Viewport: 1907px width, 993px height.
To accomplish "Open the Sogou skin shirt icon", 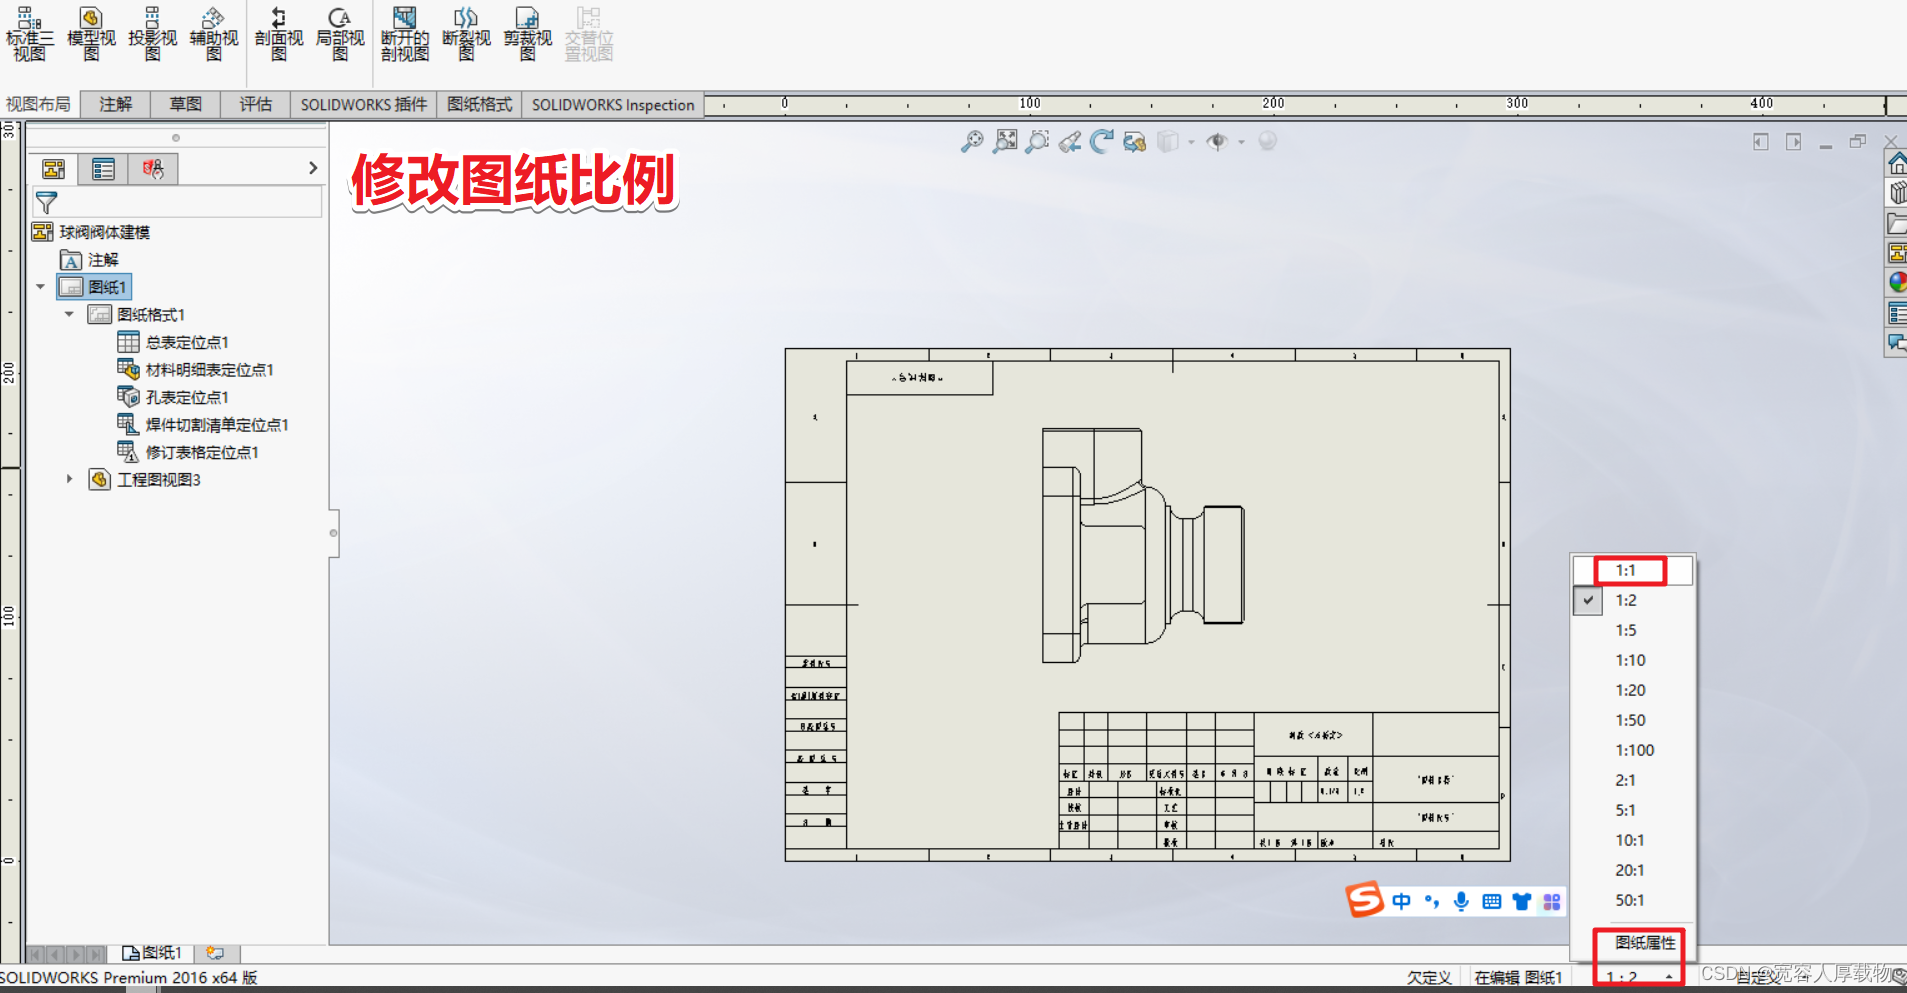I will pyautogui.click(x=1522, y=902).
